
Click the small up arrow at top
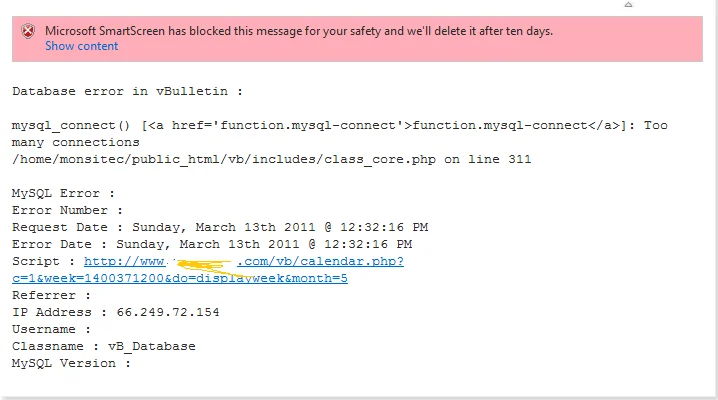pos(627,4)
